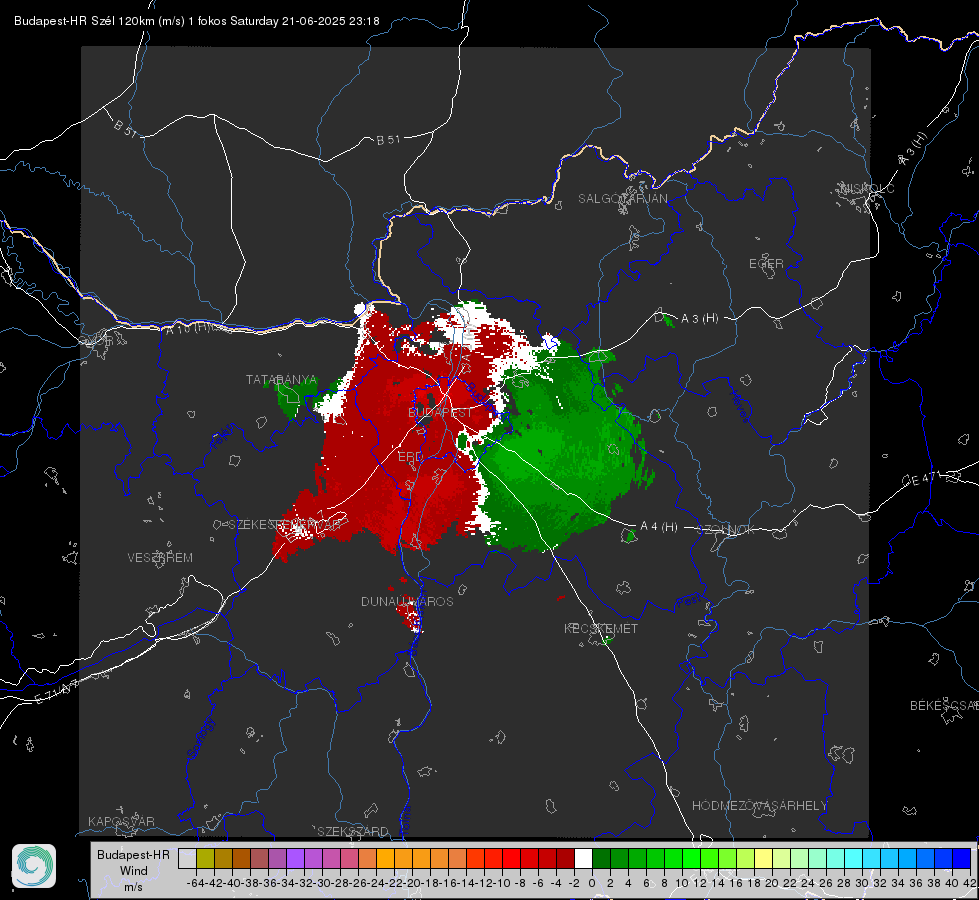
Task: Click the 20 value in the legend scale
Action: coord(772,883)
